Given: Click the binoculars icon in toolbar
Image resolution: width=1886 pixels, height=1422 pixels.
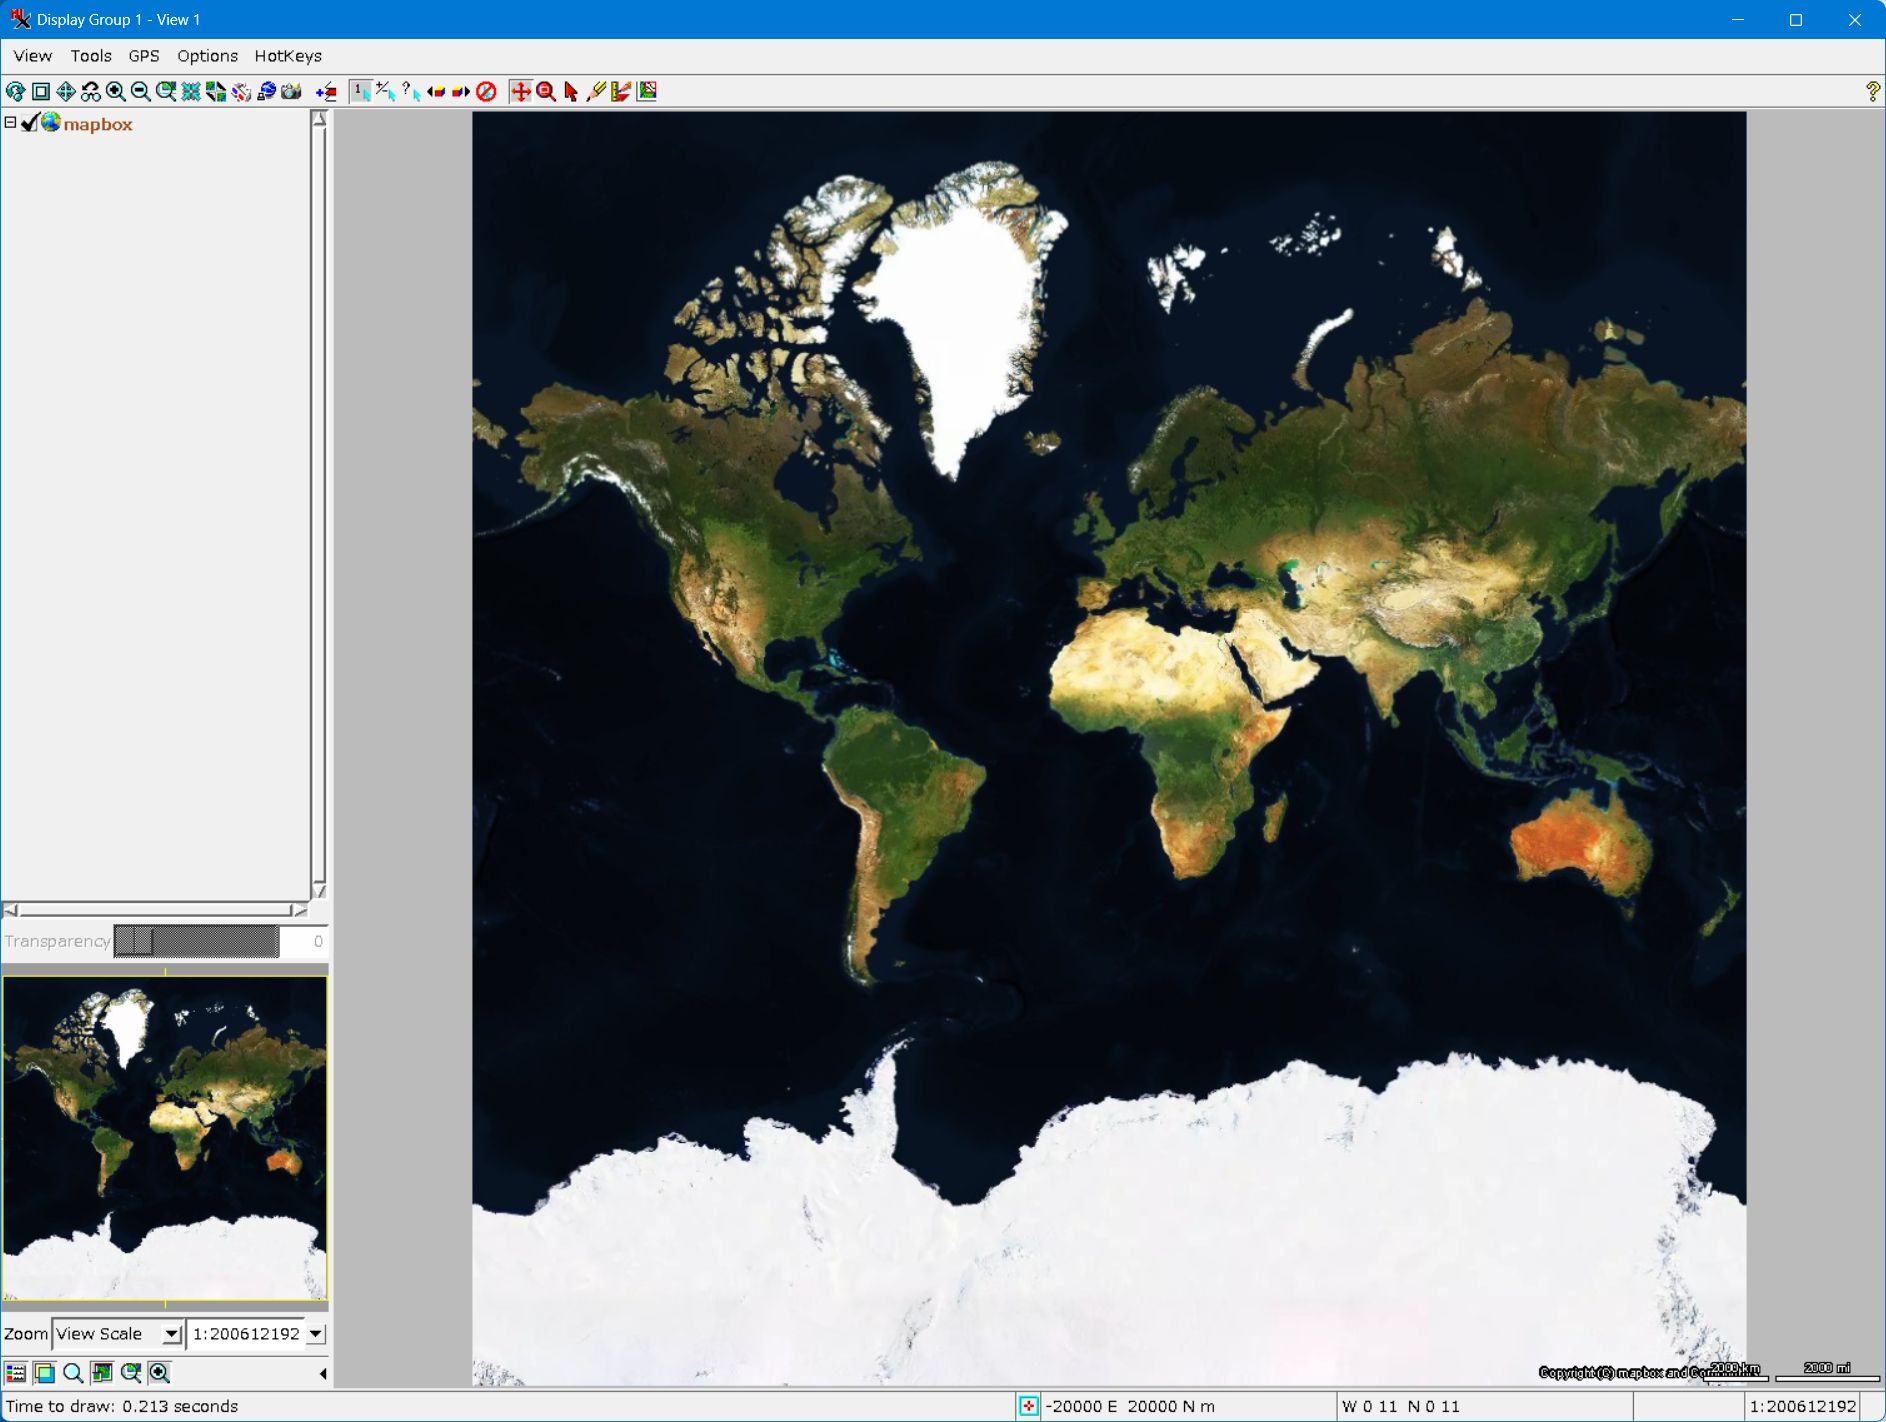Looking at the screenshot, I should 91,92.
